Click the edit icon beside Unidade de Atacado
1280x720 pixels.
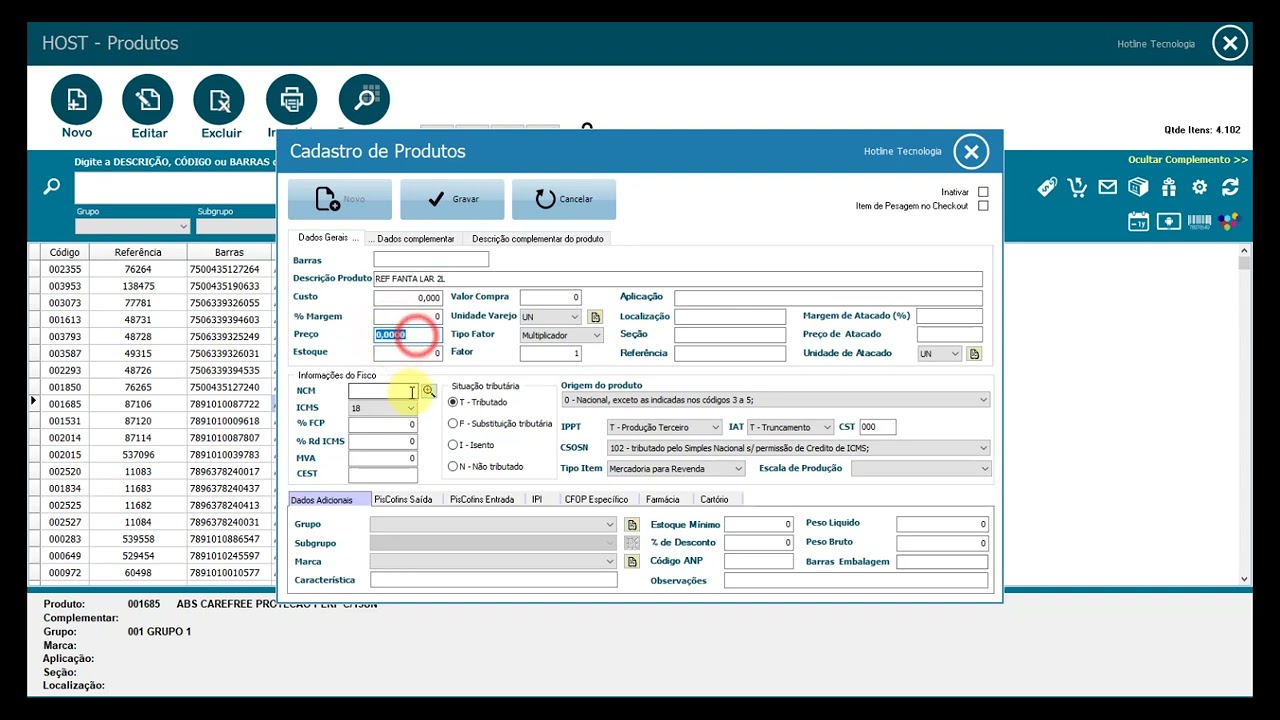[x=974, y=354]
